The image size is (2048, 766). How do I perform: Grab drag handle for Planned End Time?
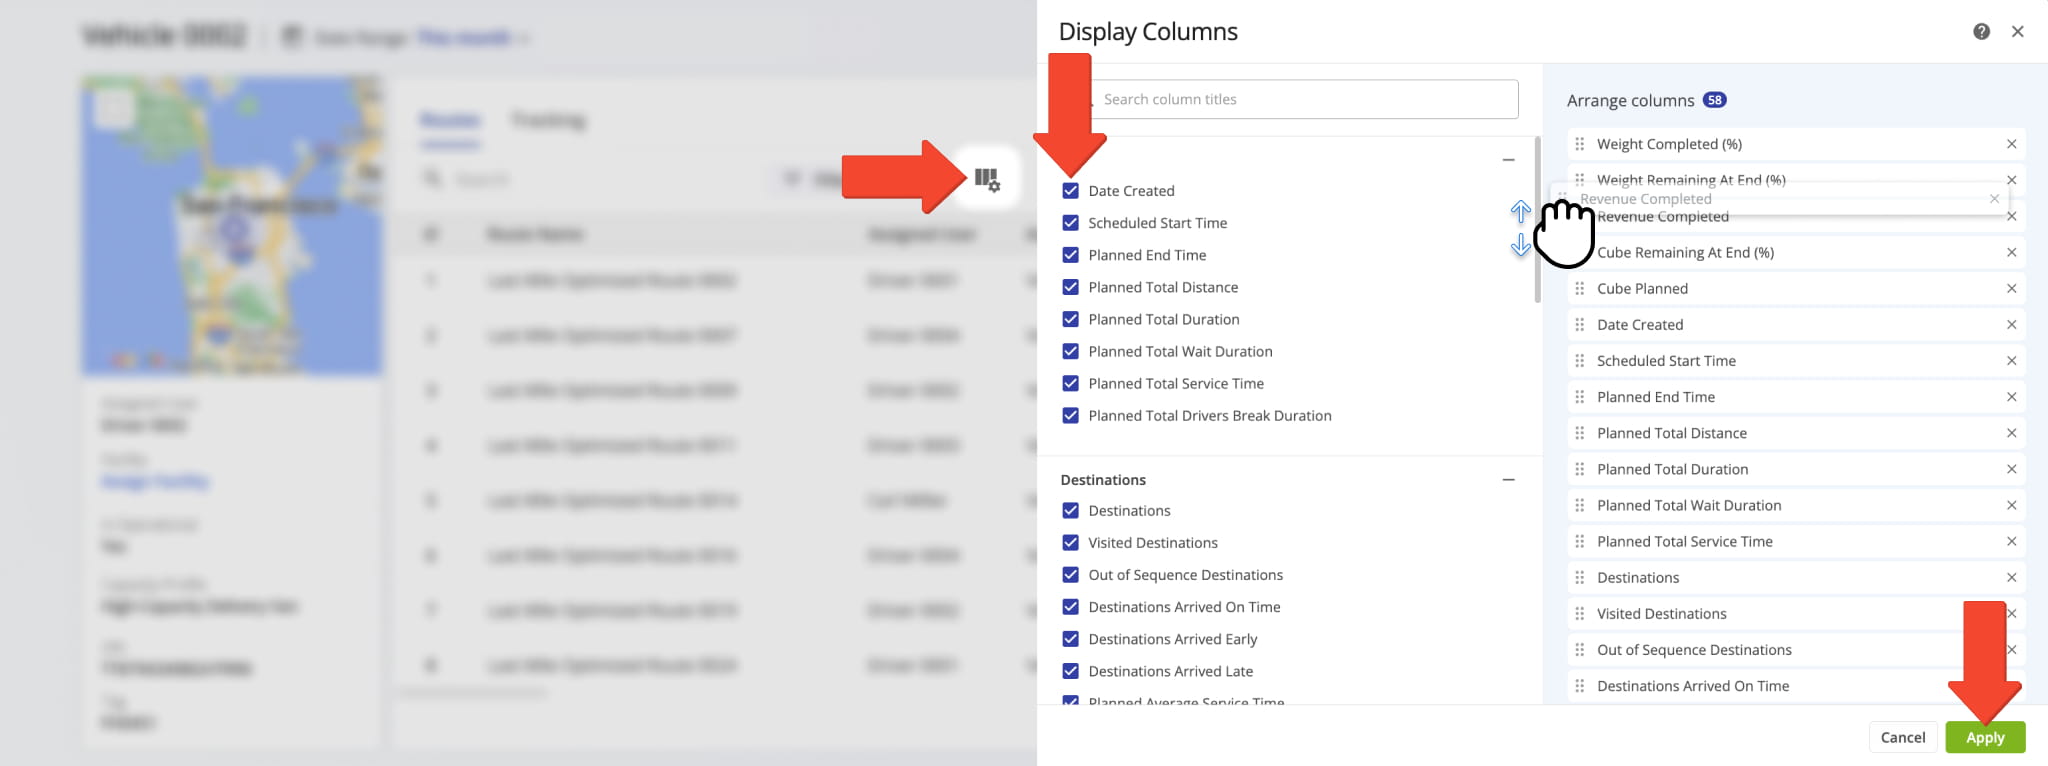pyautogui.click(x=1579, y=397)
